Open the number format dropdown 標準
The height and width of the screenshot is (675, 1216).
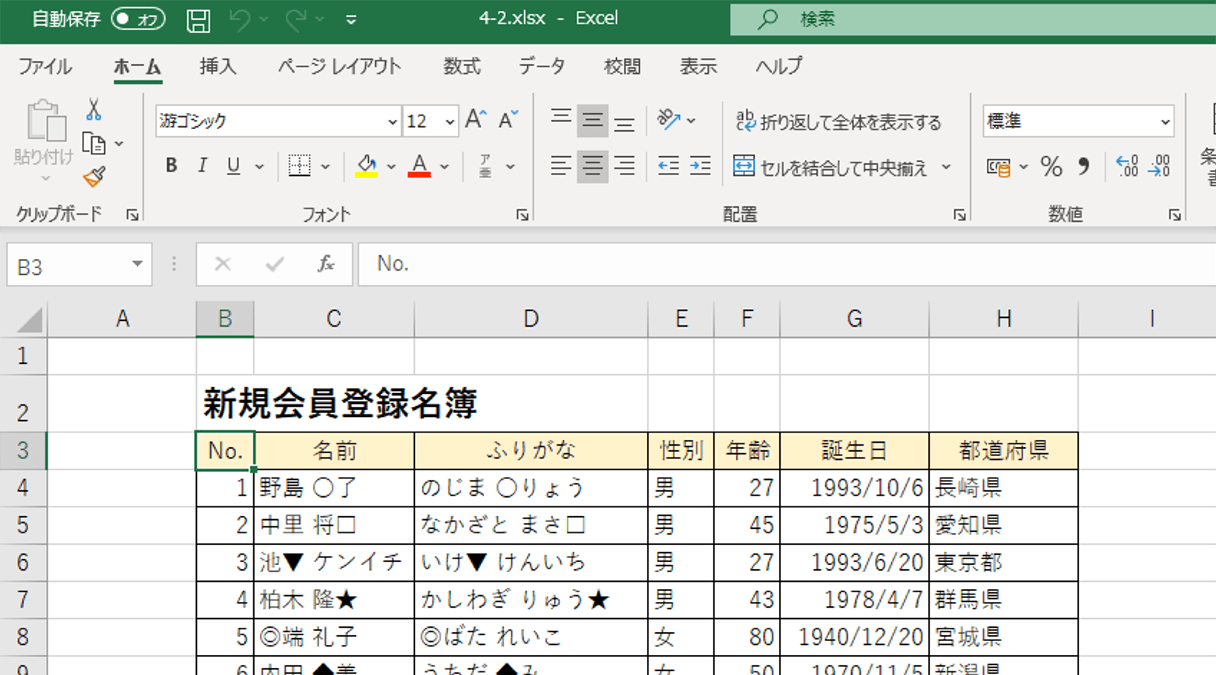tap(1165, 122)
